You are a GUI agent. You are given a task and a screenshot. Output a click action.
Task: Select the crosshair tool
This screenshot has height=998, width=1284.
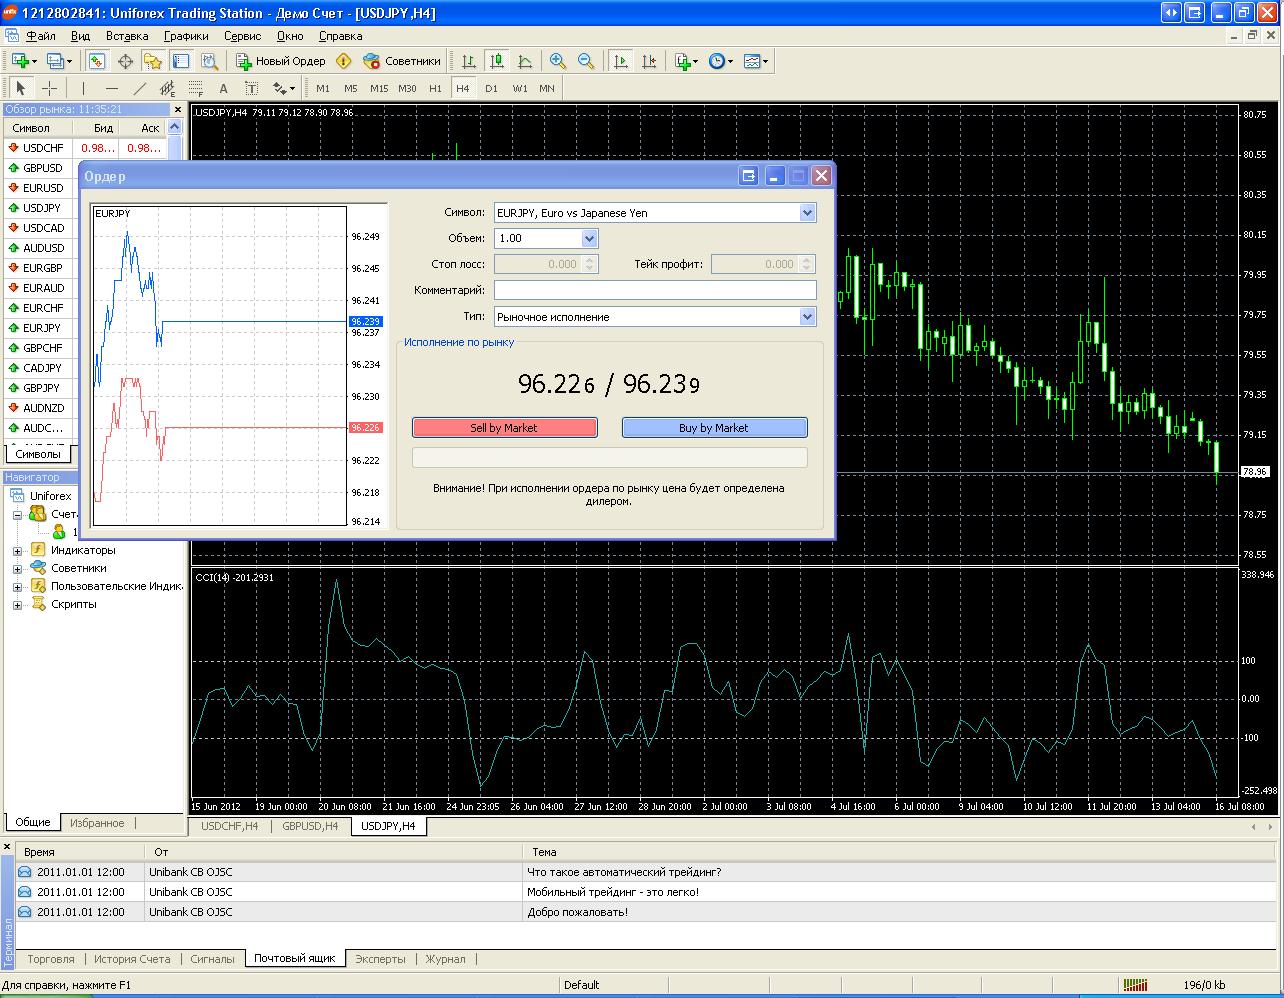pos(48,88)
